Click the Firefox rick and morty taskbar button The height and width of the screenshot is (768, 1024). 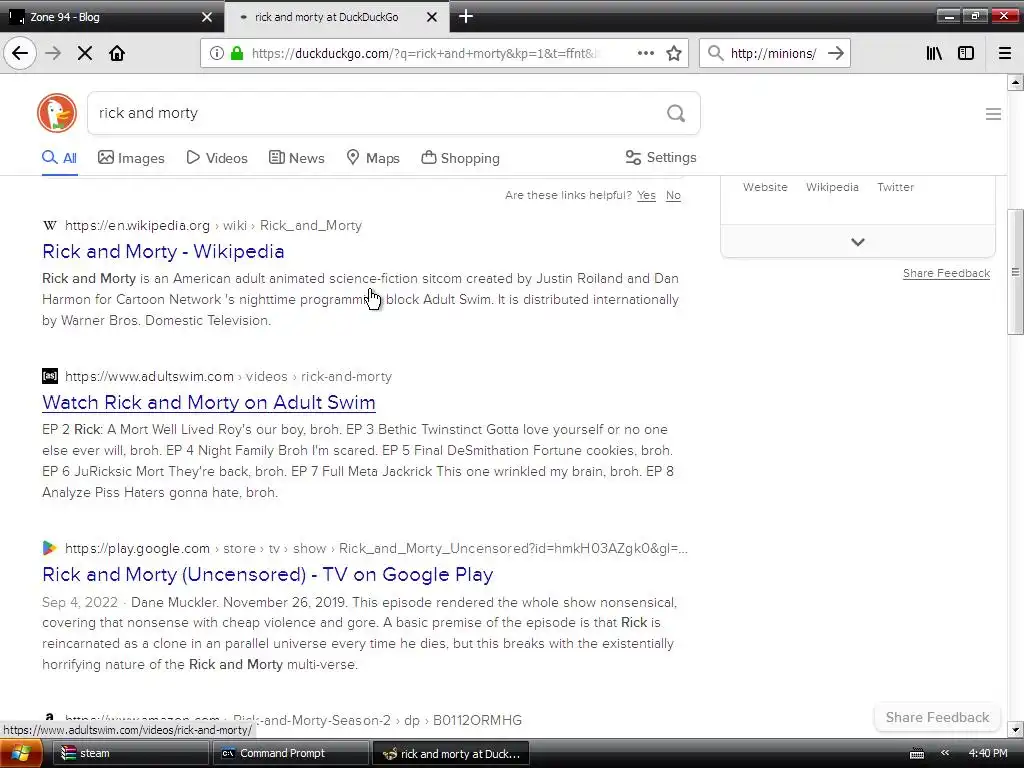(x=451, y=753)
